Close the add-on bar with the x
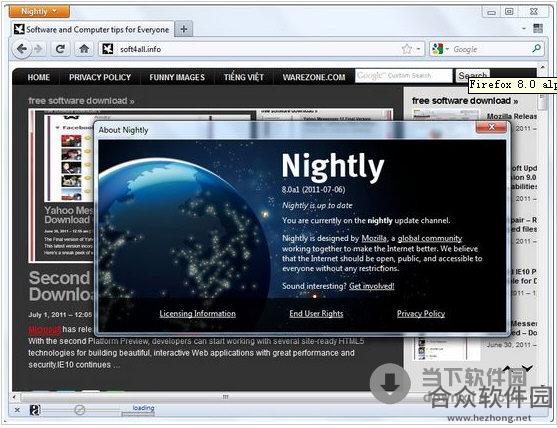This screenshot has height=428, width=557. coord(17,410)
